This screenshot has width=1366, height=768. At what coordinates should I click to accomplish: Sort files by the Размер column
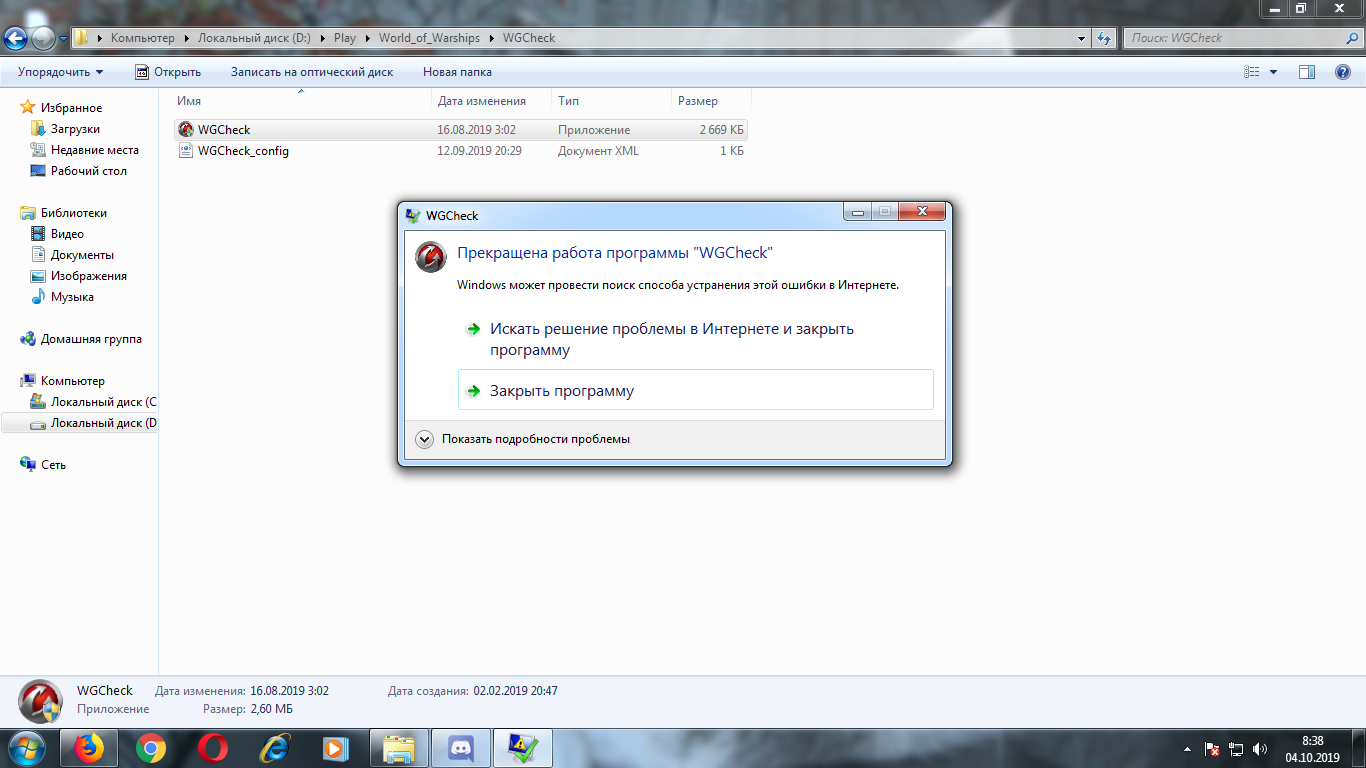[x=711, y=101]
